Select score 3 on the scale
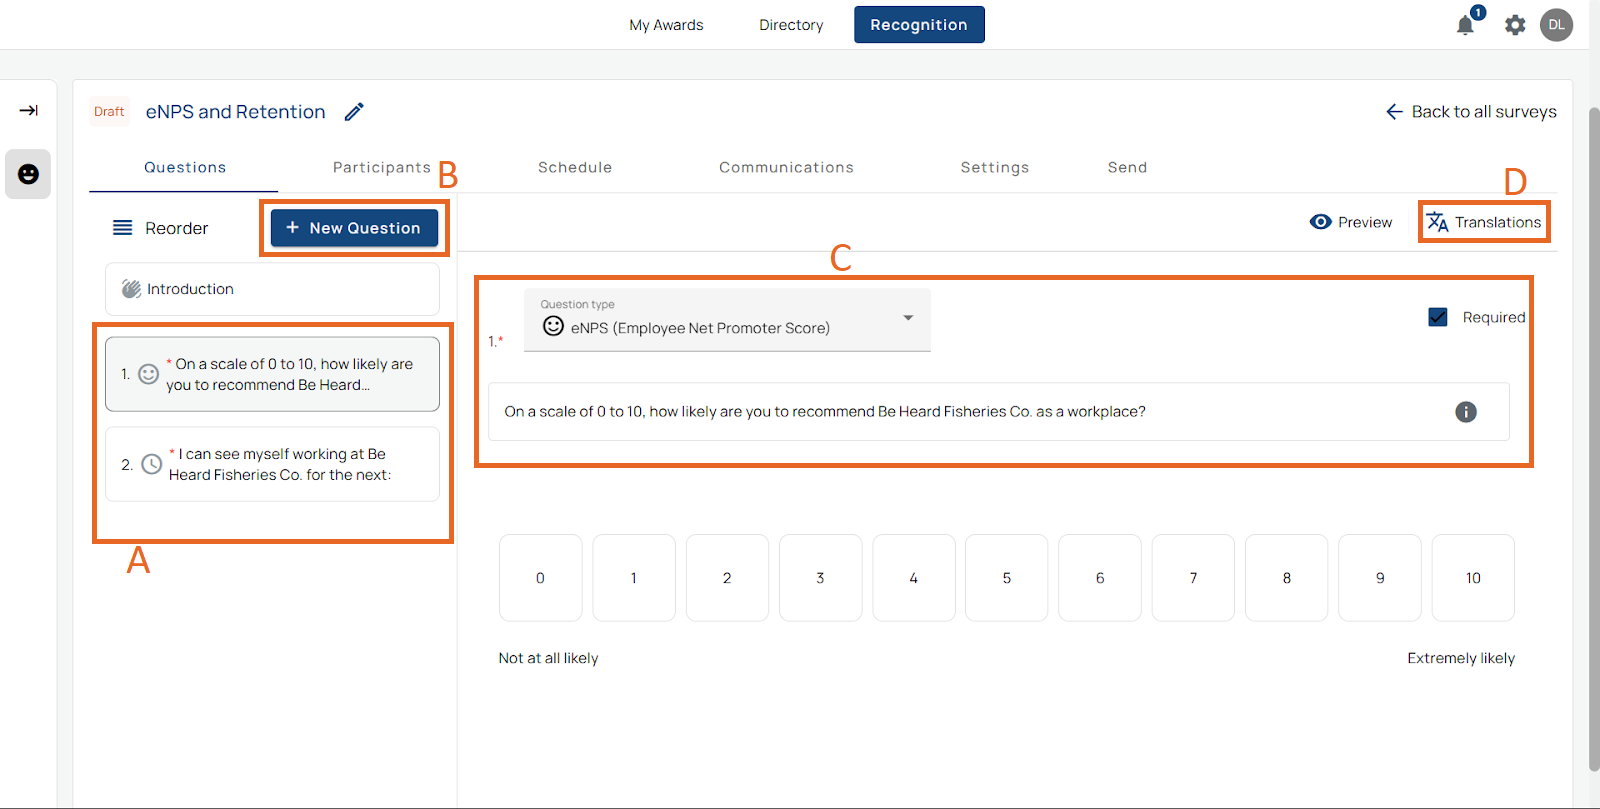The height and width of the screenshot is (809, 1600). click(820, 578)
